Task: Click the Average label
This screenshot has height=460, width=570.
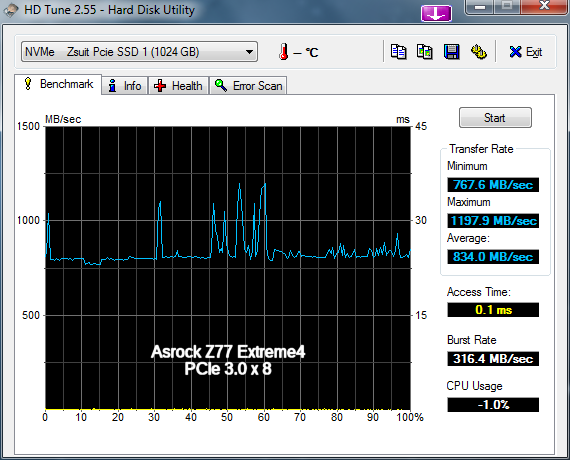Action: pyautogui.click(x=468, y=238)
